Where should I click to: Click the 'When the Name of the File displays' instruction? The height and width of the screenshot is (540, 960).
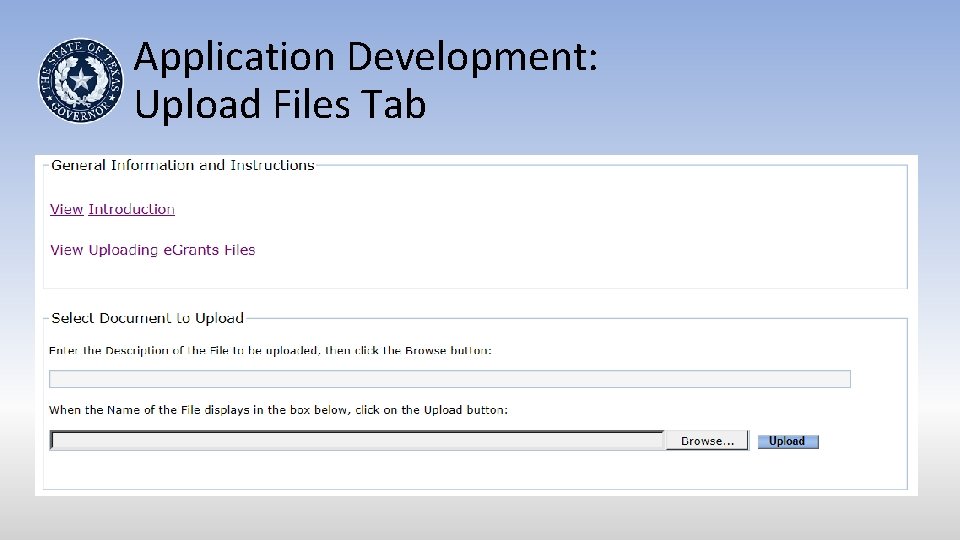[278, 410]
